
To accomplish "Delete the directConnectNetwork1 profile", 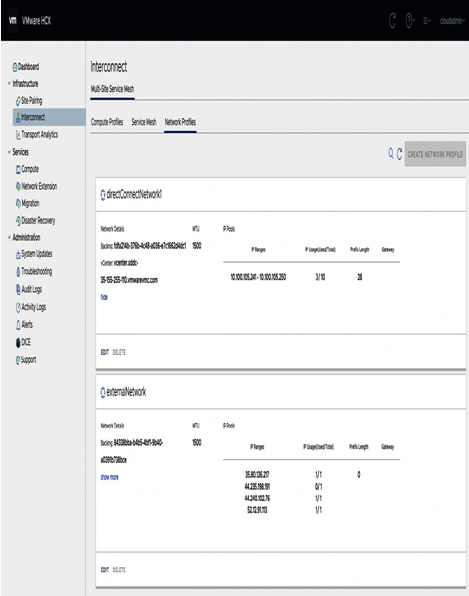I will 119,352.
